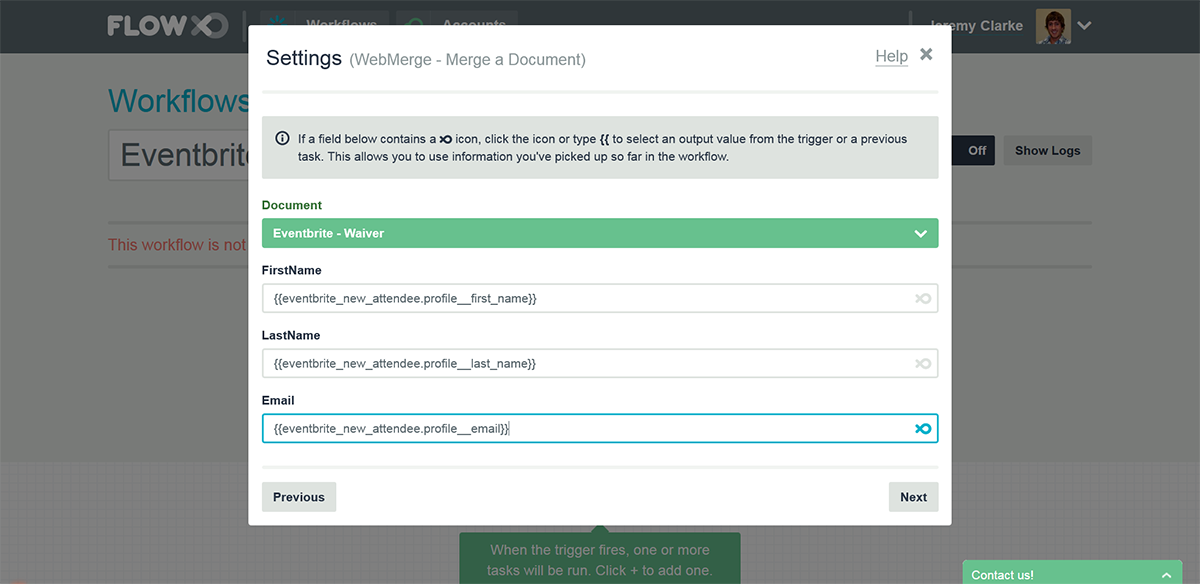The height and width of the screenshot is (584, 1200).
Task: Click the info icon in the hint box
Action: pyautogui.click(x=282, y=139)
